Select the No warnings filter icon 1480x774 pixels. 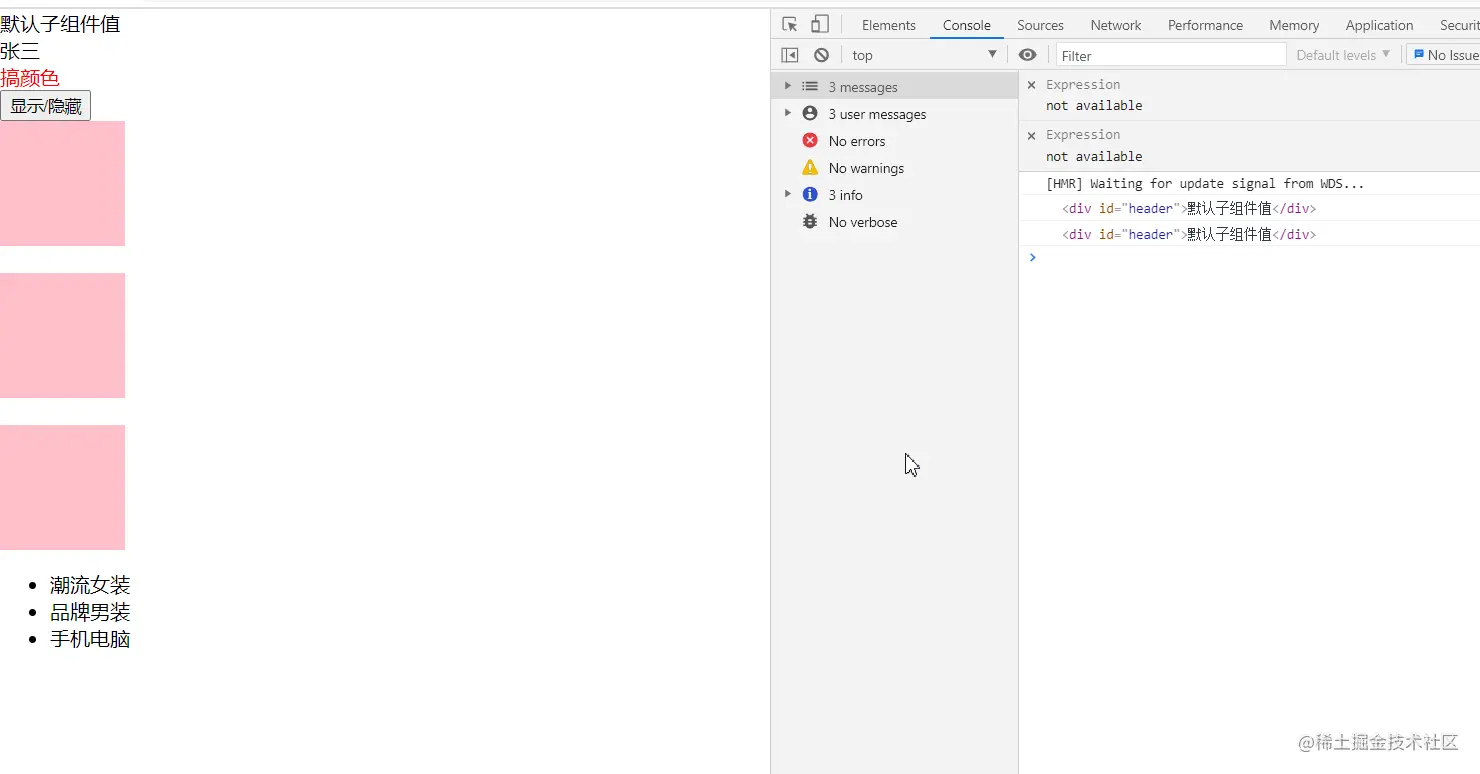[810, 168]
